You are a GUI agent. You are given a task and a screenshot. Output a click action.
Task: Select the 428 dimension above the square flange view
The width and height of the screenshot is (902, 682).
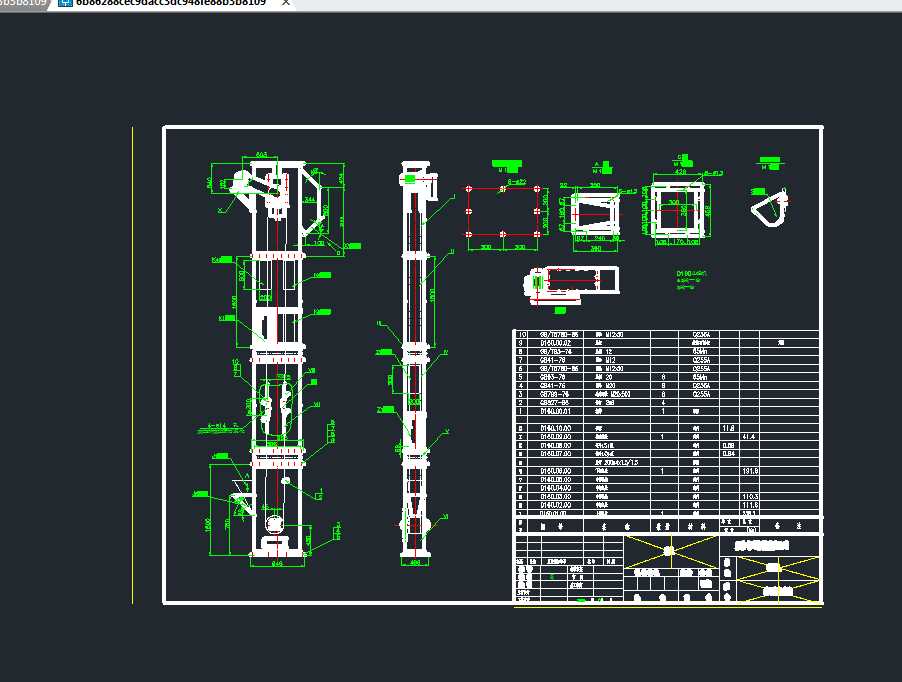point(680,171)
